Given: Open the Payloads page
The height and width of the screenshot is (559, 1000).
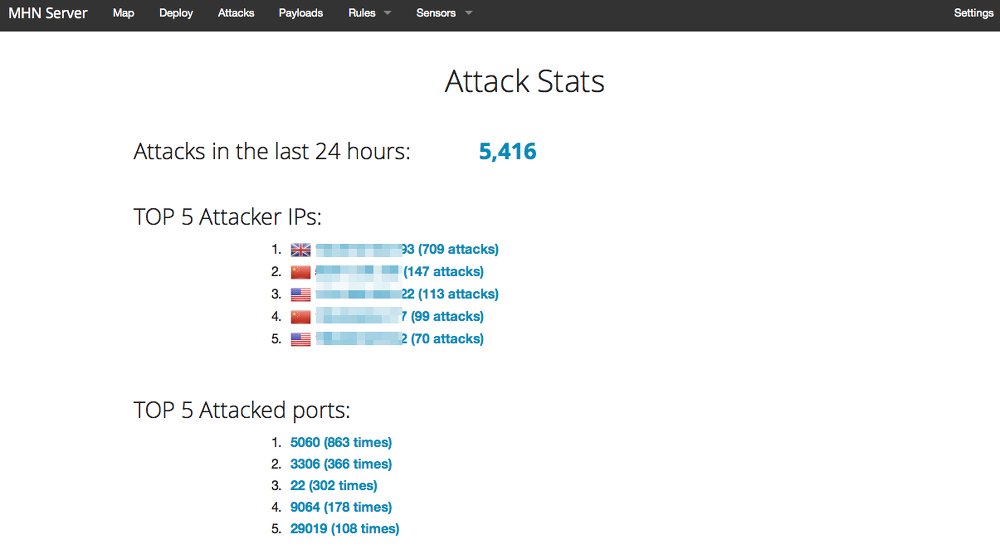Looking at the screenshot, I should (300, 13).
